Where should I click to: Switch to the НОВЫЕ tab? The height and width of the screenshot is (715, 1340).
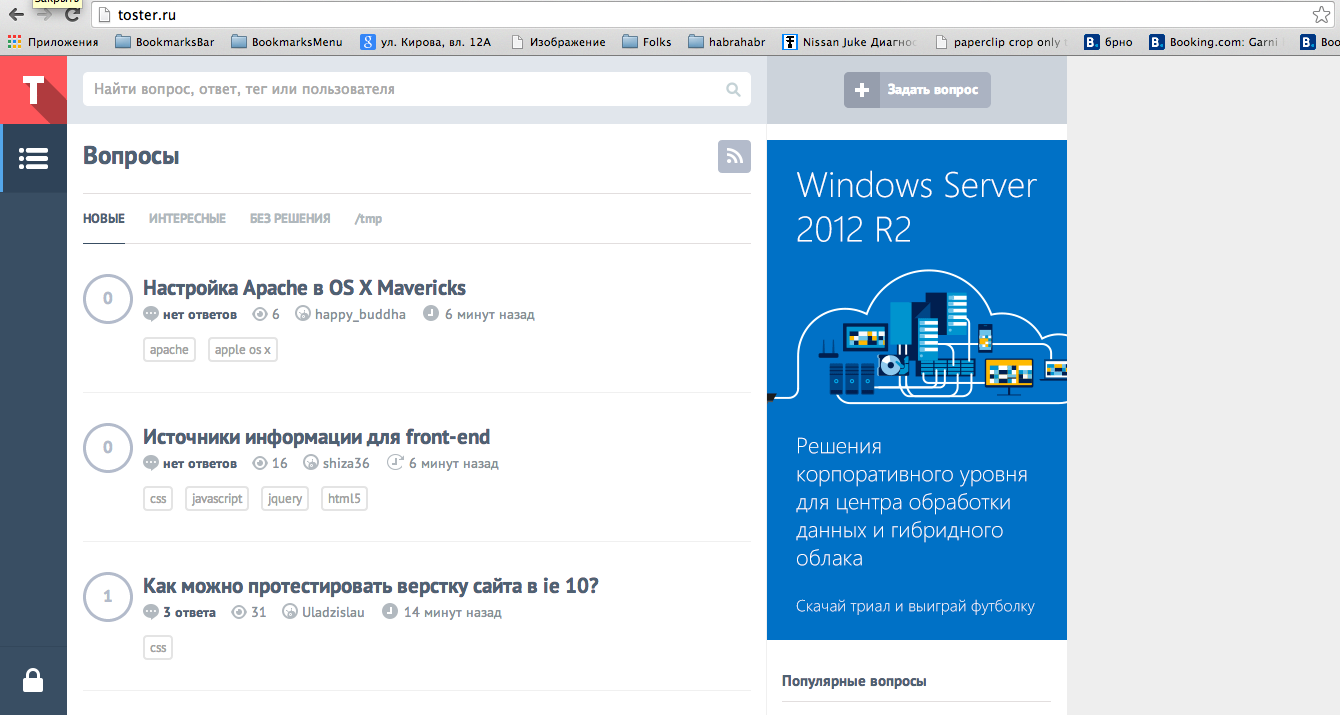pyautogui.click(x=104, y=219)
